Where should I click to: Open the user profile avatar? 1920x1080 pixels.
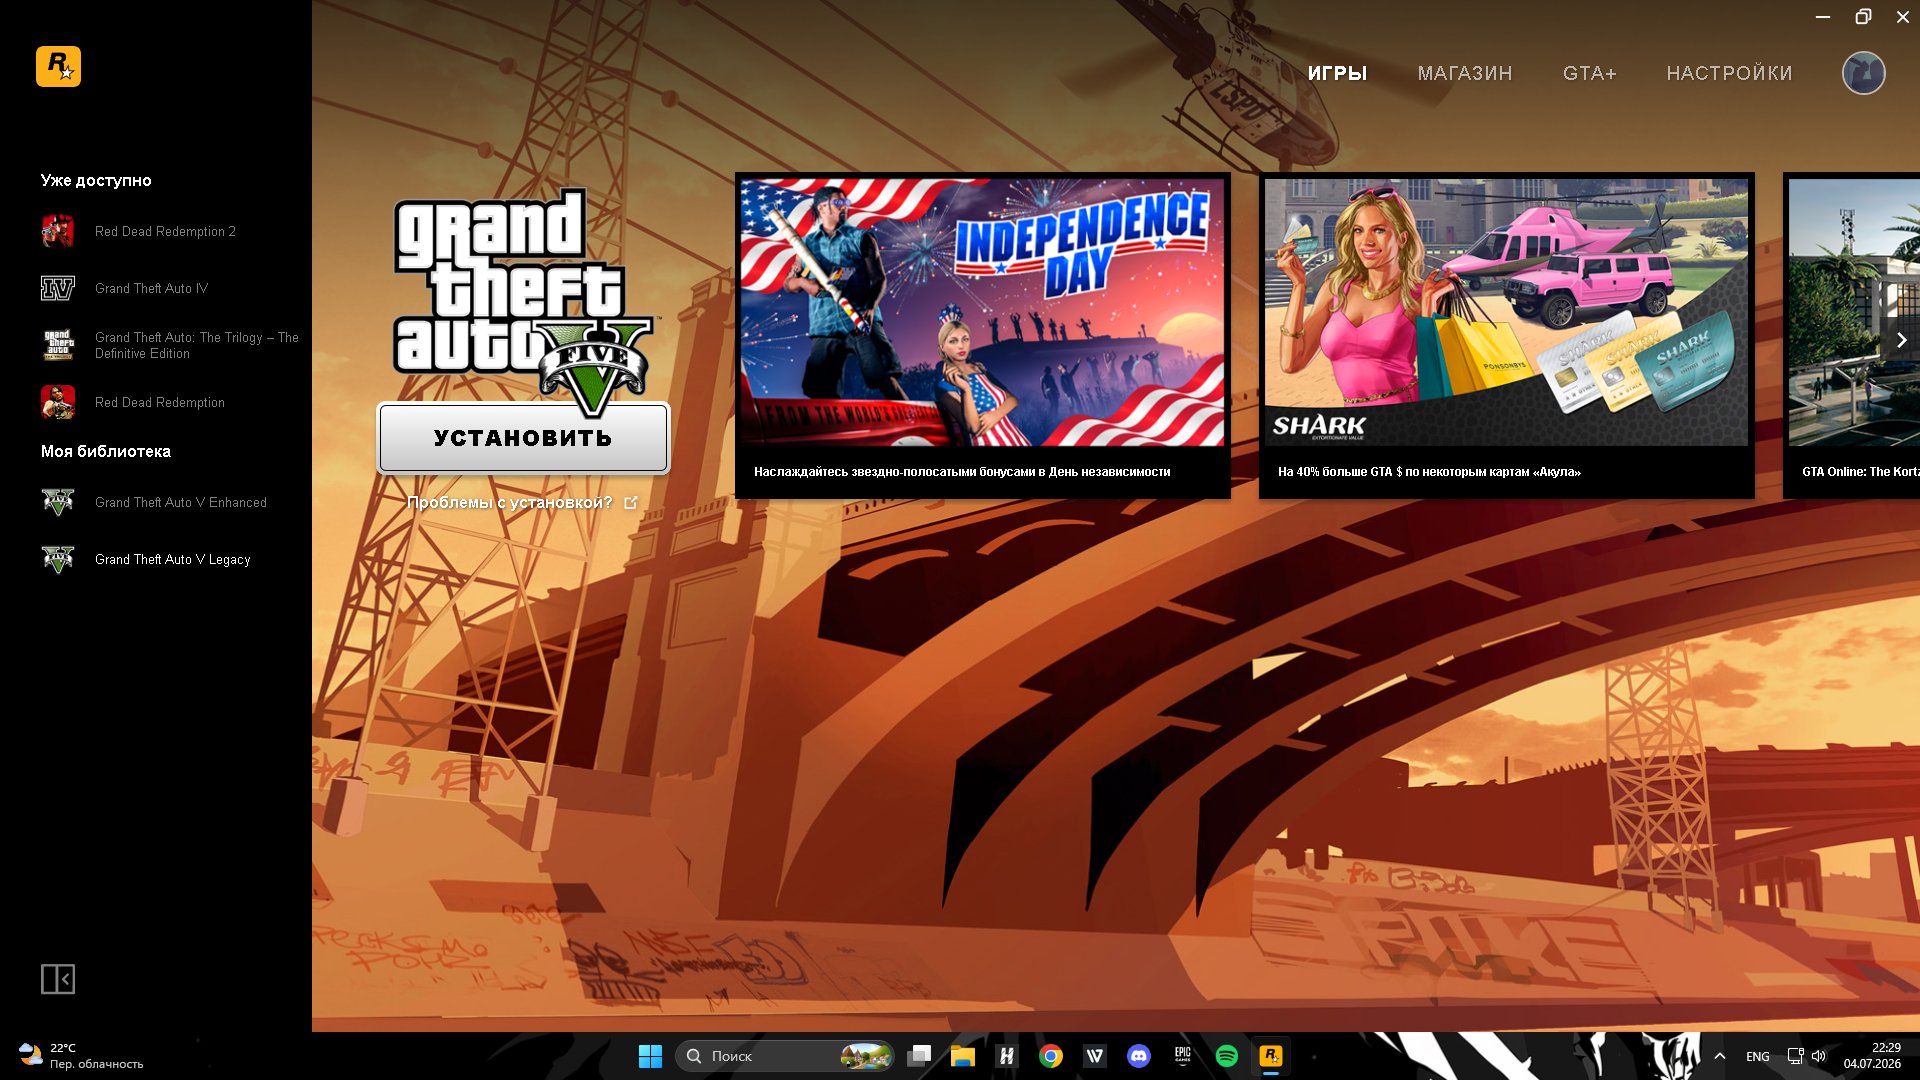pyautogui.click(x=1864, y=73)
